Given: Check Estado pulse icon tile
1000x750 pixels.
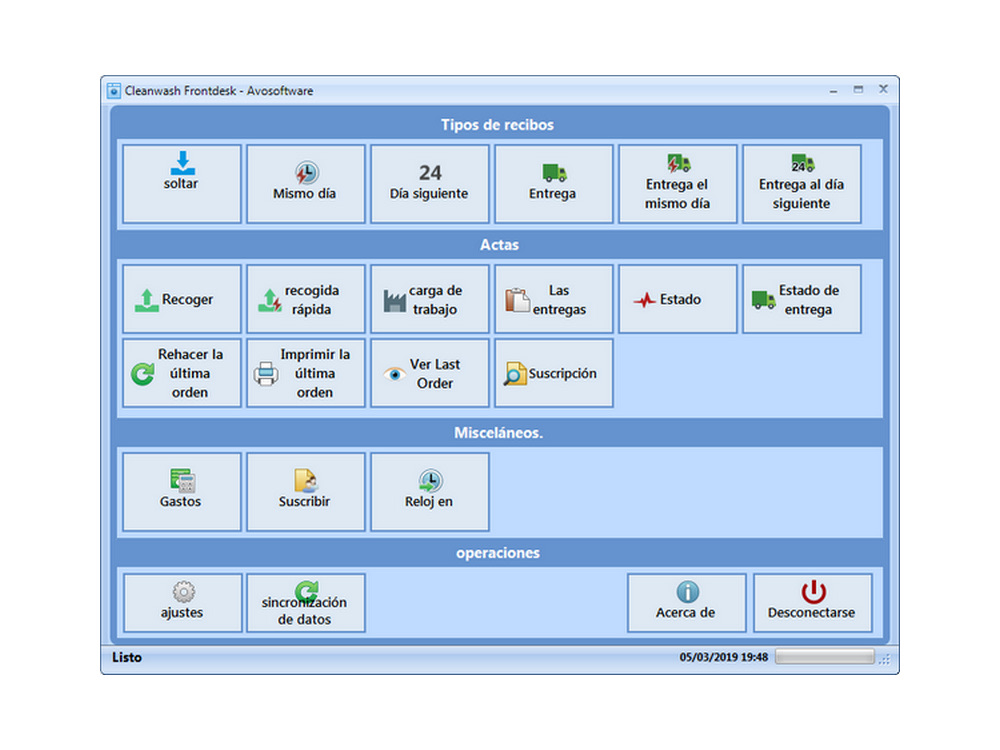Looking at the screenshot, I should point(677,299).
